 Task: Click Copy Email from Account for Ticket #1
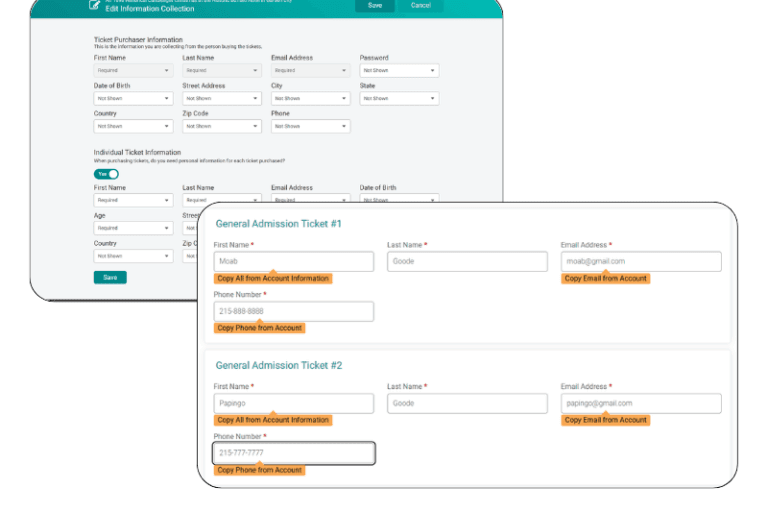coord(605,279)
